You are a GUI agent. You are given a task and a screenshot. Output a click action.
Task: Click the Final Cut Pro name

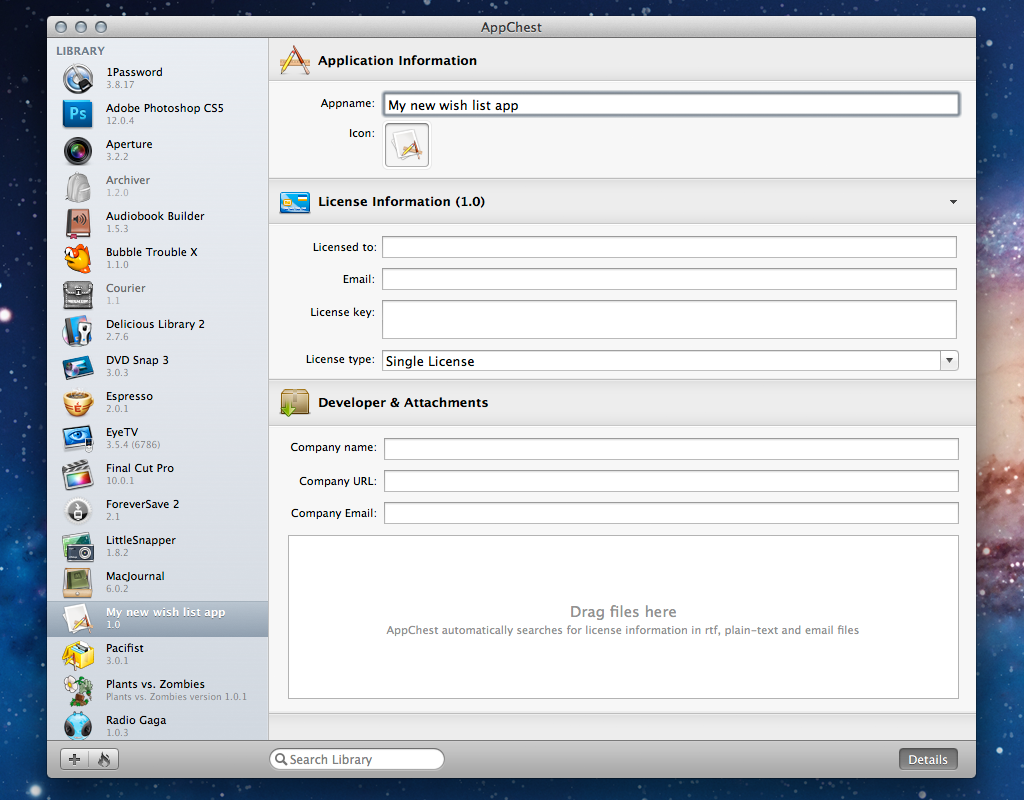pyautogui.click(x=140, y=468)
